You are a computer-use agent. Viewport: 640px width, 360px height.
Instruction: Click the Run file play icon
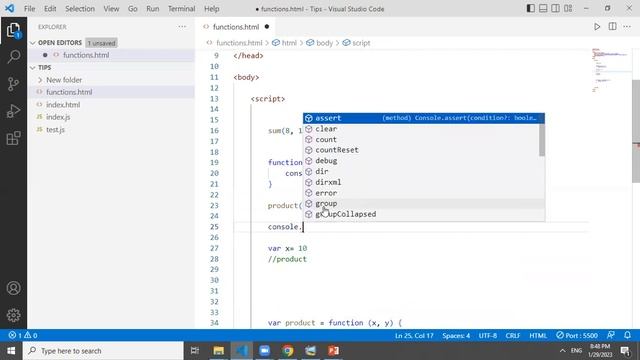tap(597, 27)
